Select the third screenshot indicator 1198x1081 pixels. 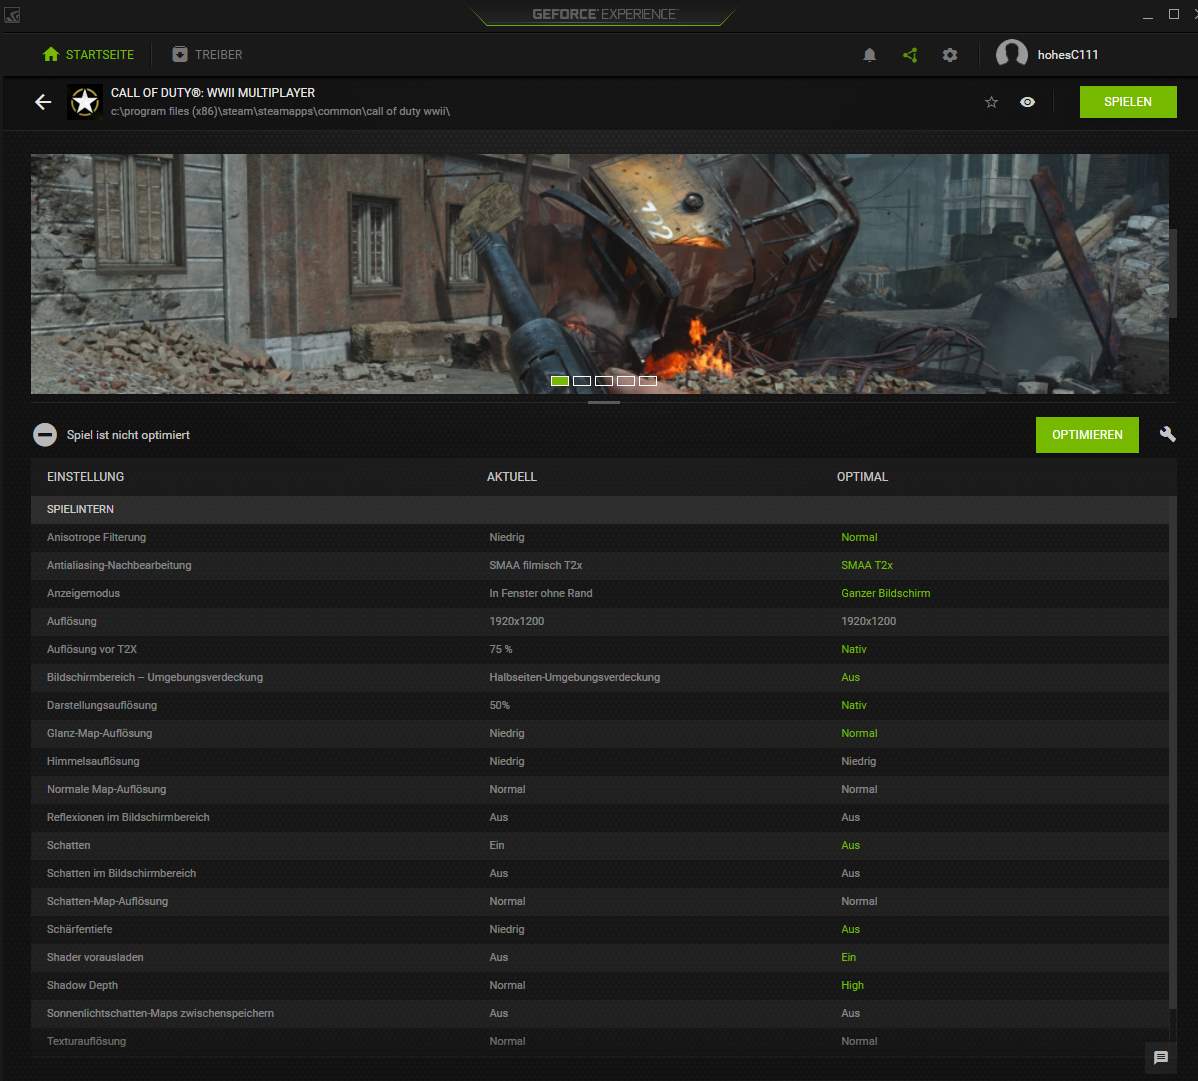click(604, 380)
